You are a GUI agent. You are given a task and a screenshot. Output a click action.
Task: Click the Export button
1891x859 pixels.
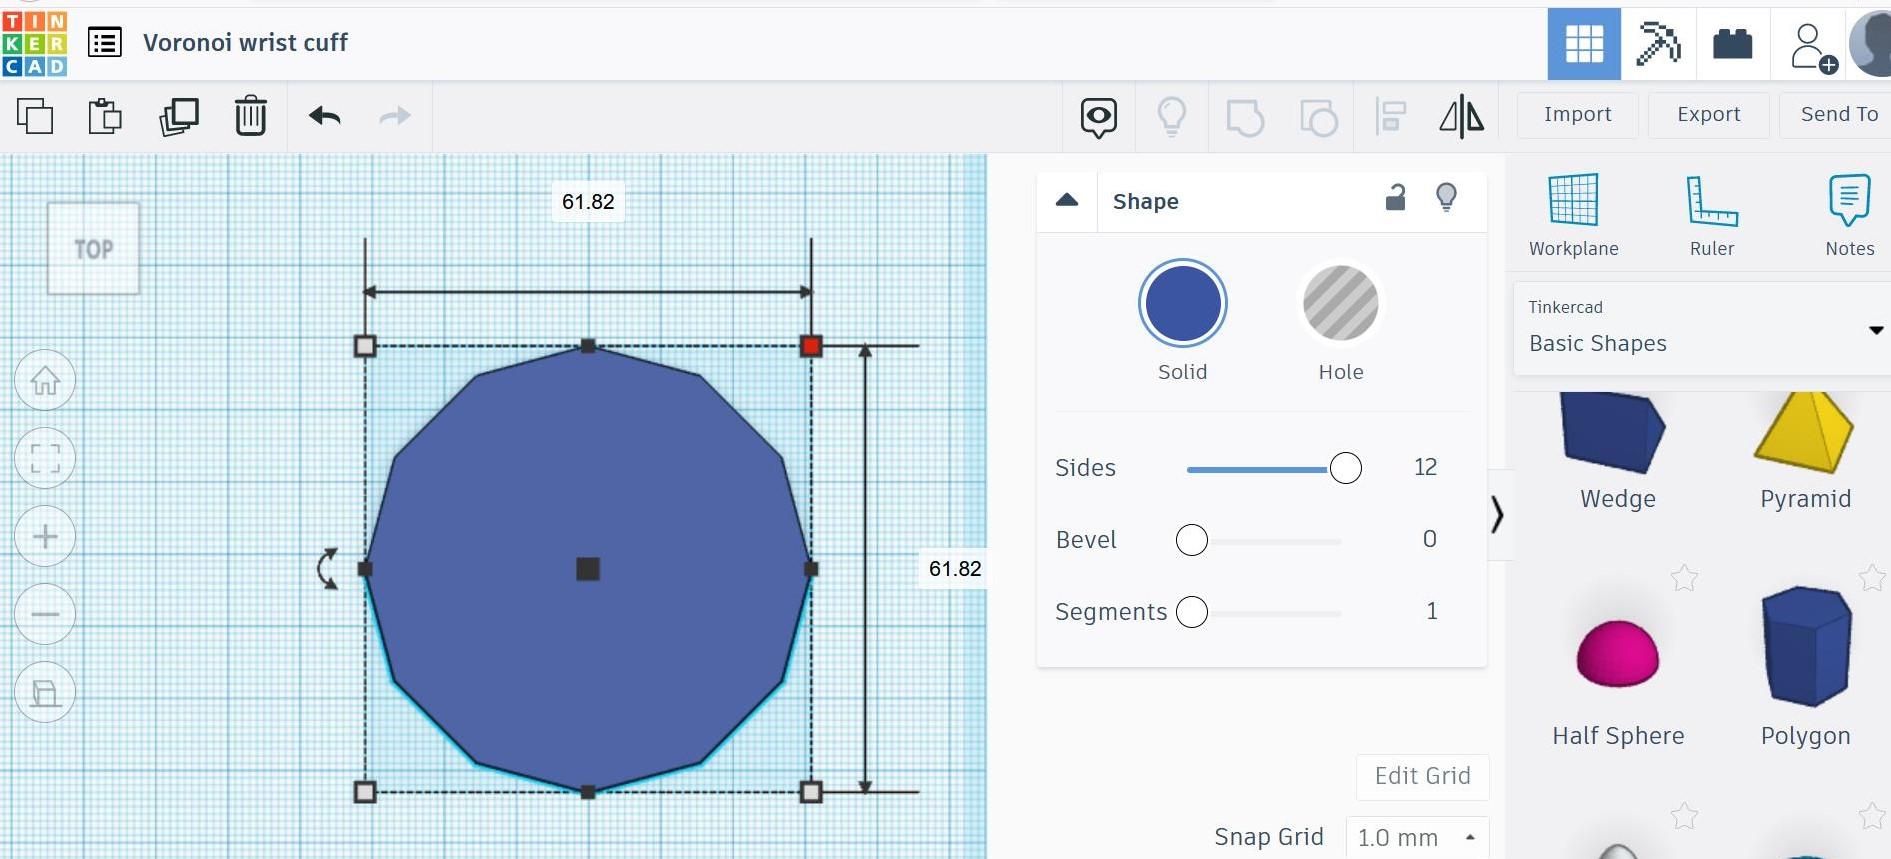(x=1709, y=115)
